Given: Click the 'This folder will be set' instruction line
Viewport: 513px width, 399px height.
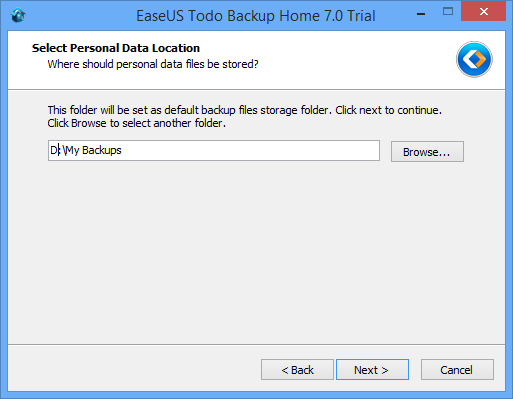Looking at the screenshot, I should point(245,110).
